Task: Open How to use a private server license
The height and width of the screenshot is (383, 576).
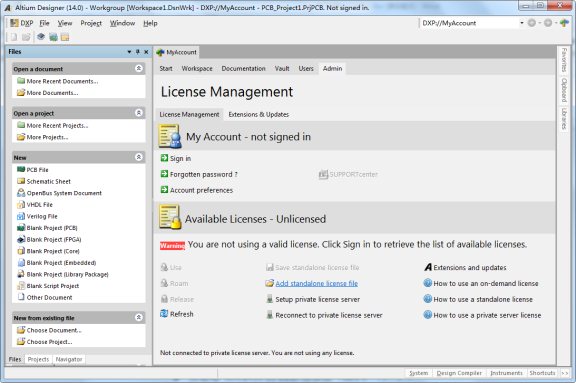Action: (482, 315)
